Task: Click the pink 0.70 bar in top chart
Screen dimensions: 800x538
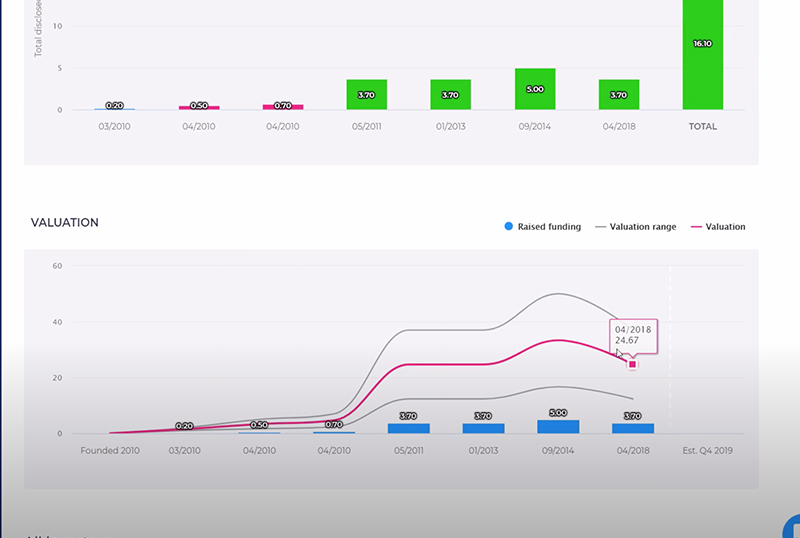Action: 283,106
